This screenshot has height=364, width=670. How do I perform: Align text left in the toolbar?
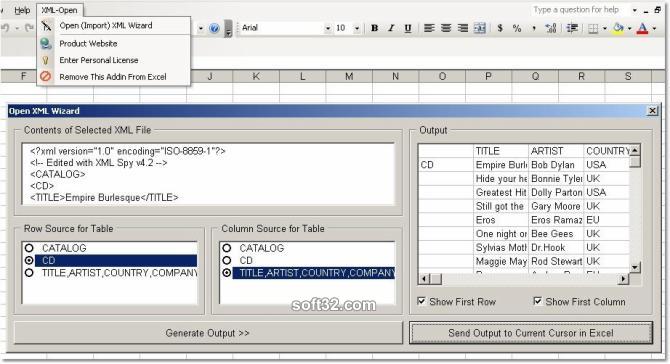(x=429, y=28)
